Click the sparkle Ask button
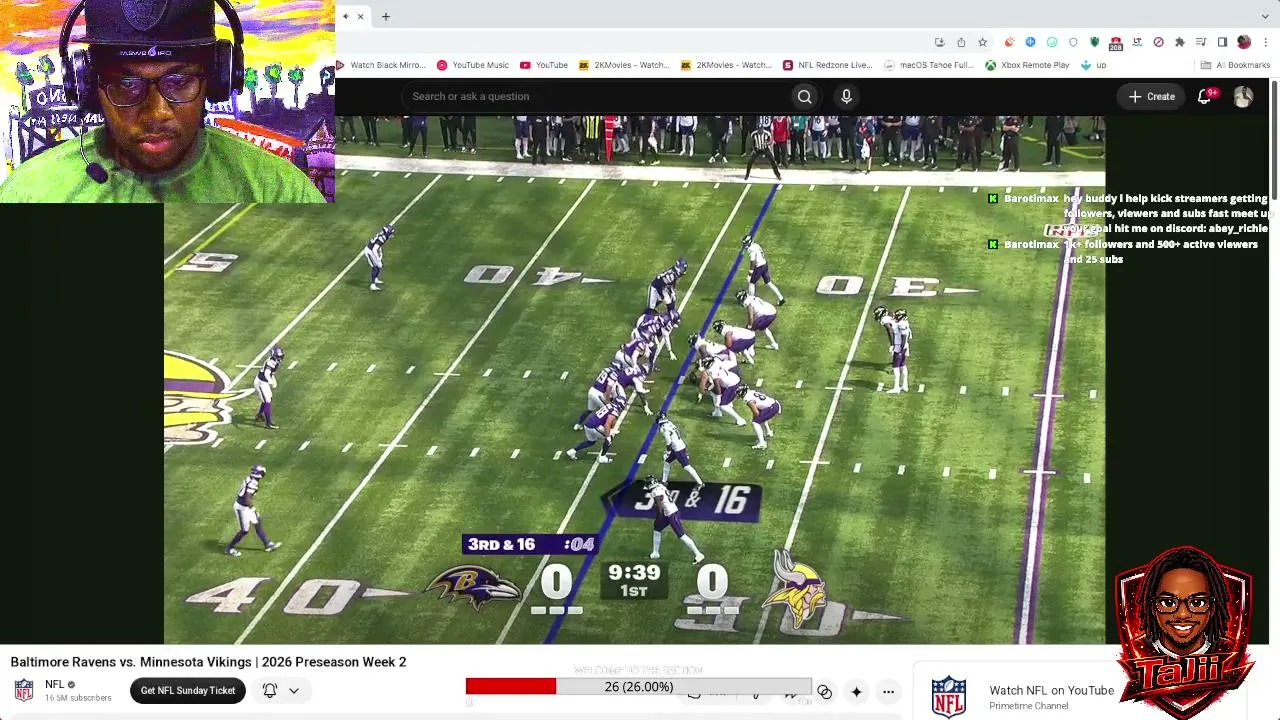1280x720 pixels. pyautogui.click(x=856, y=692)
